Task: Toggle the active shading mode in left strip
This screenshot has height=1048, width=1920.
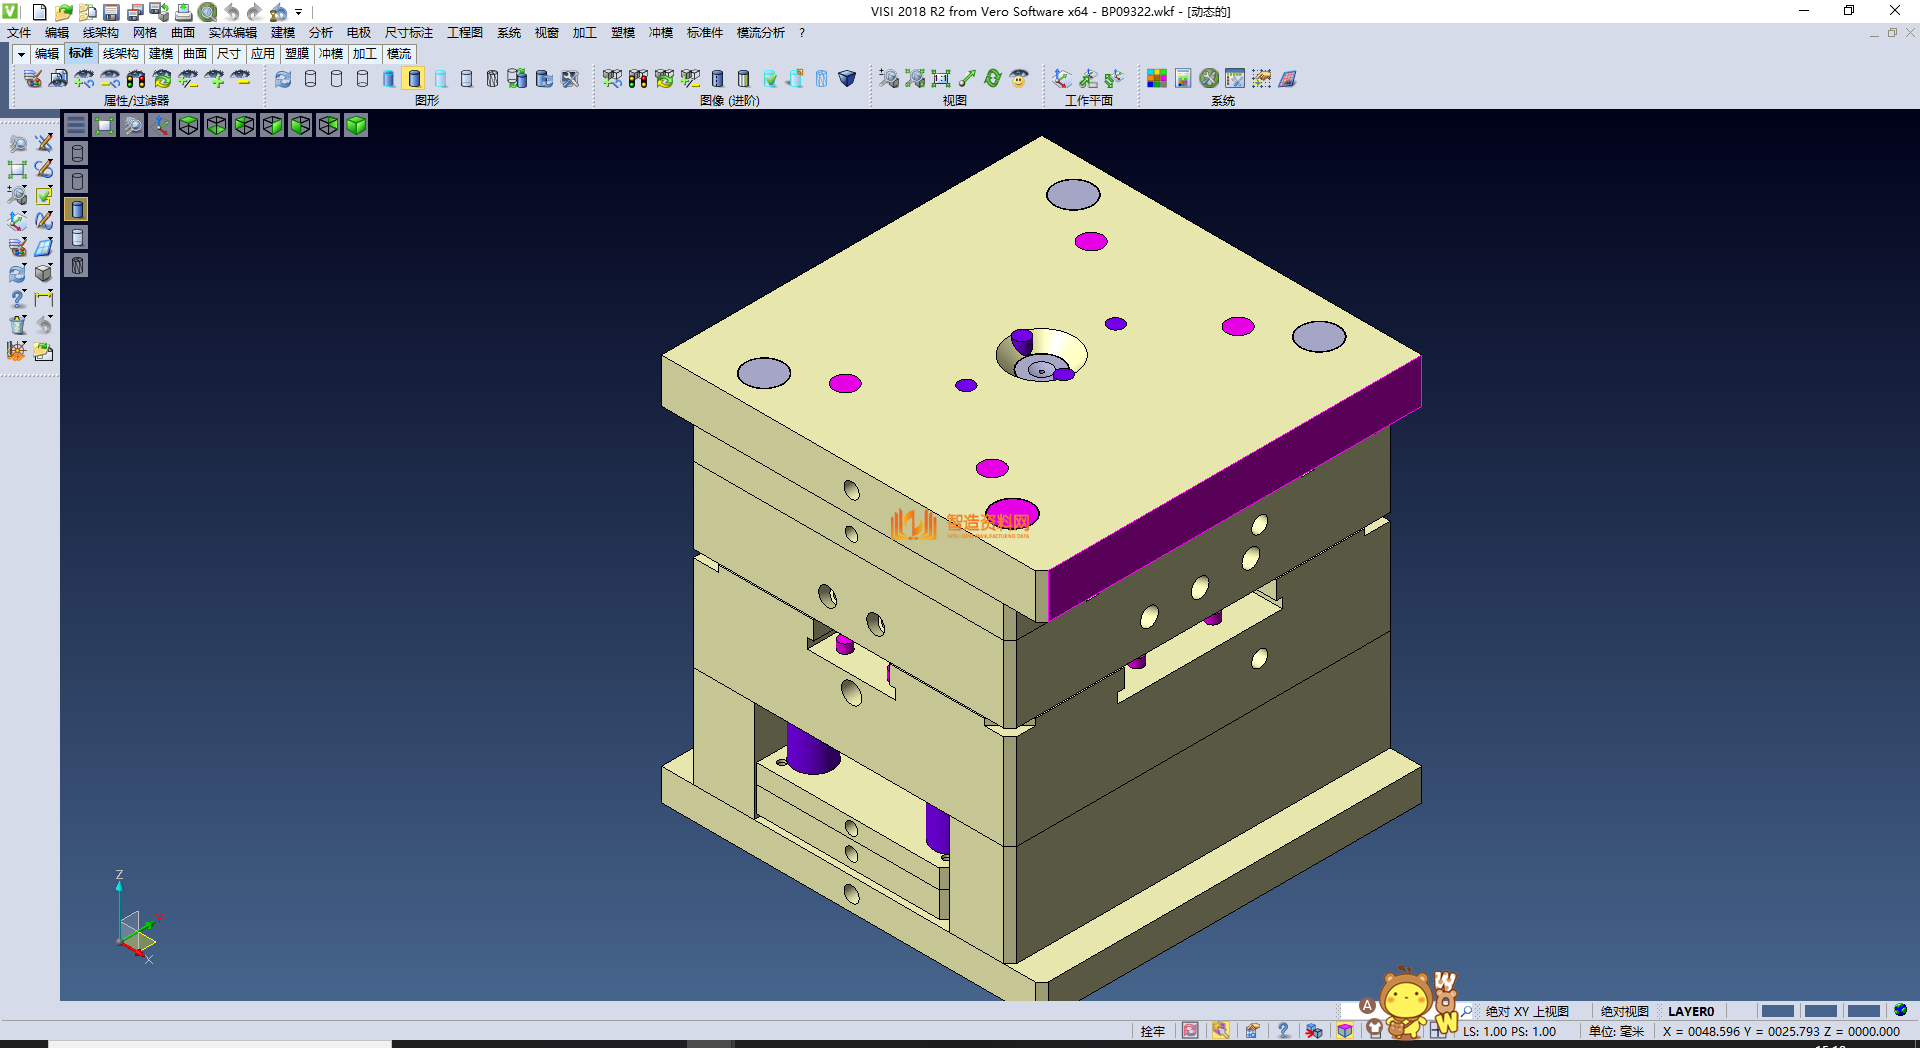Action: [x=77, y=209]
